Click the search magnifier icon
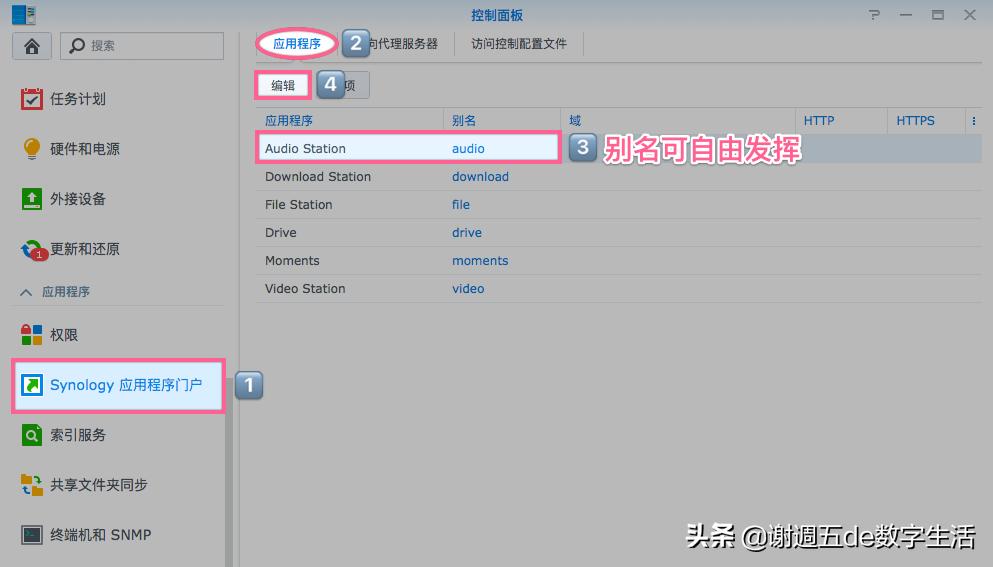Screen dimensions: 993x567 coord(77,46)
